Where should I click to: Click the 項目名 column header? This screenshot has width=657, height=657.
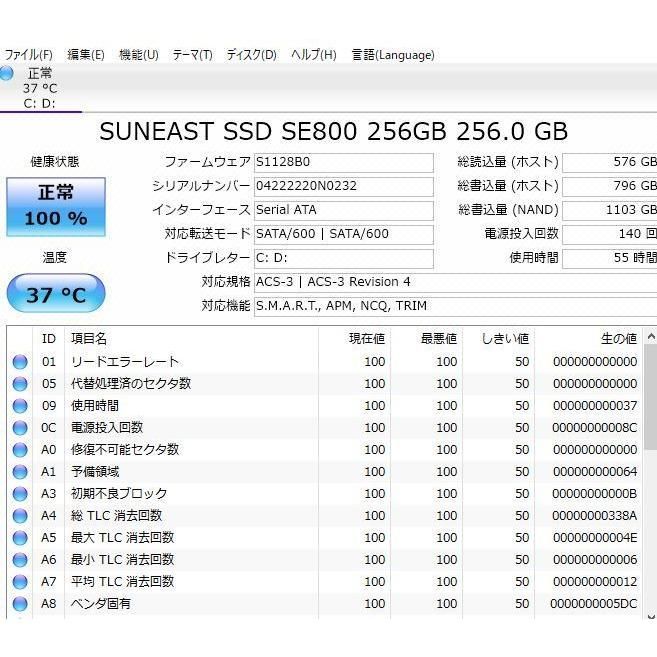point(191,339)
